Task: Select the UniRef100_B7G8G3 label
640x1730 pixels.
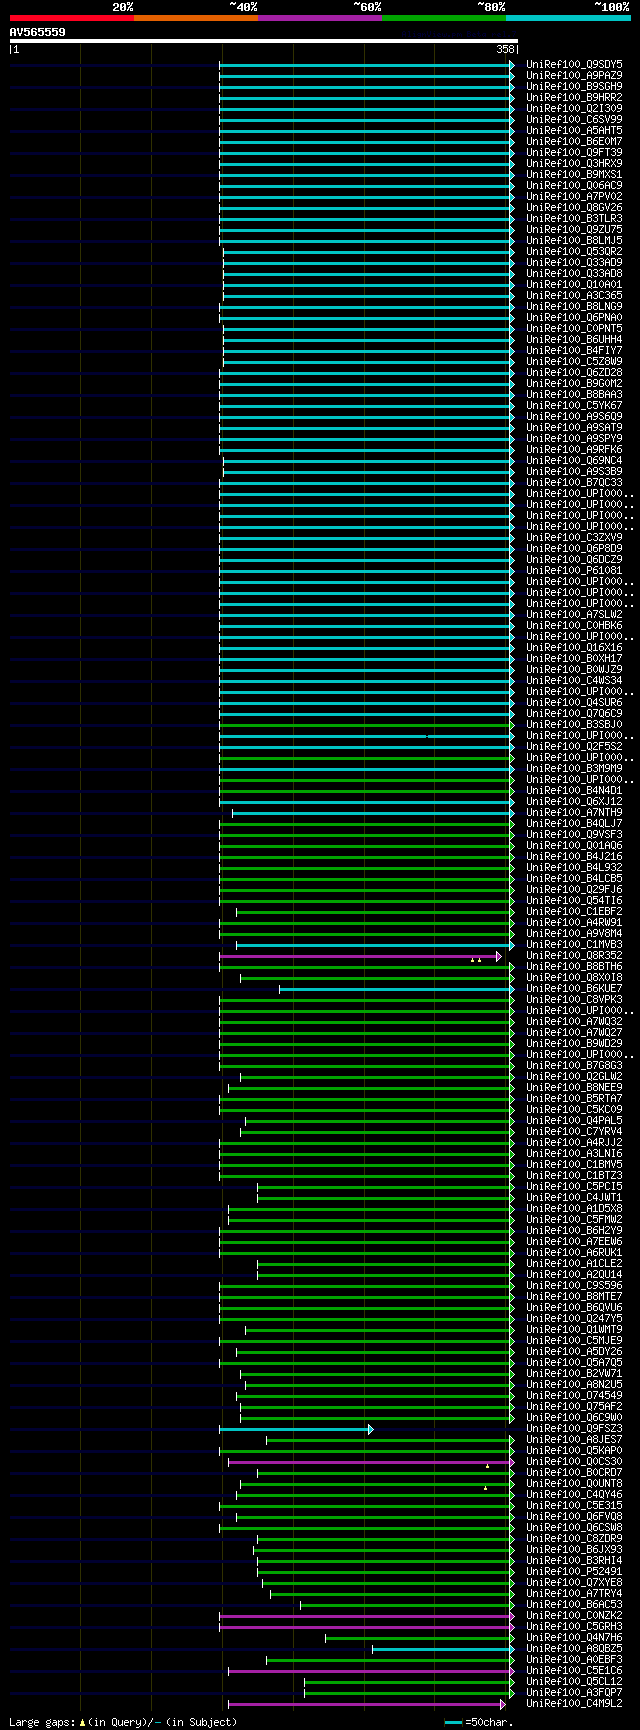Action: [x=574, y=1065]
